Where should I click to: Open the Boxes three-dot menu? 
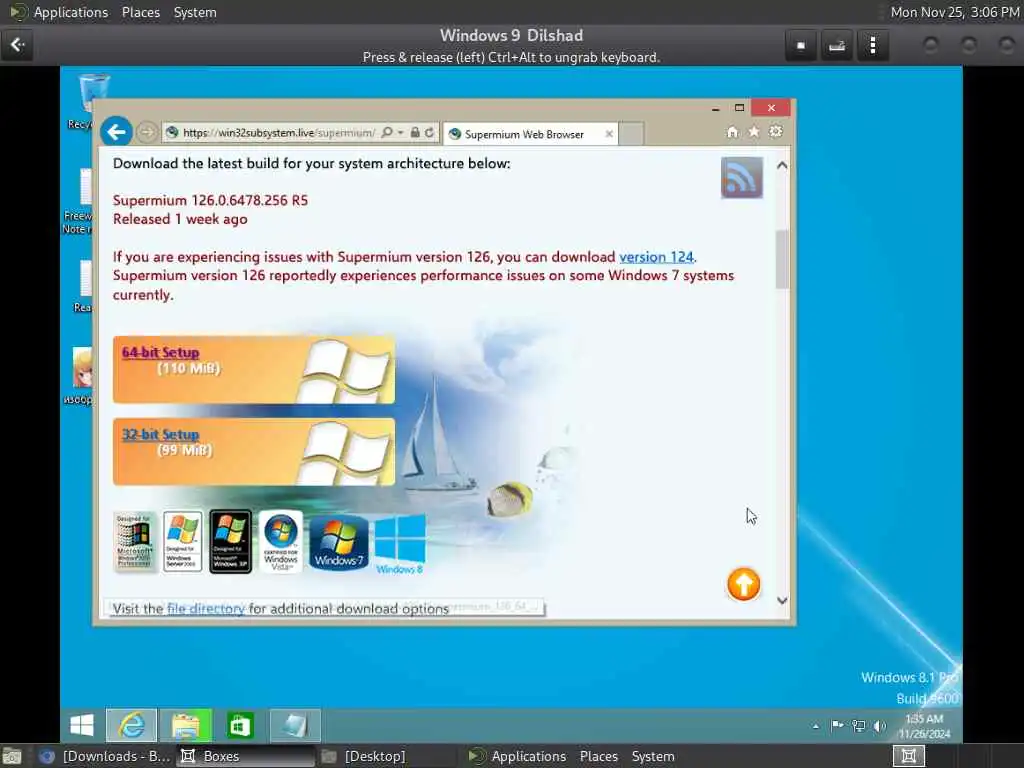click(x=873, y=46)
